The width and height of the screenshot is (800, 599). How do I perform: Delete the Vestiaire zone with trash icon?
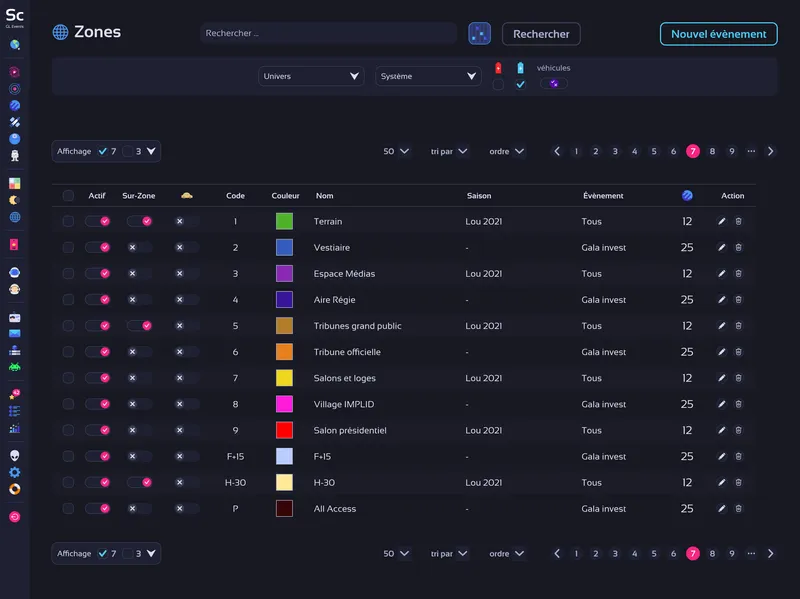[739, 247]
